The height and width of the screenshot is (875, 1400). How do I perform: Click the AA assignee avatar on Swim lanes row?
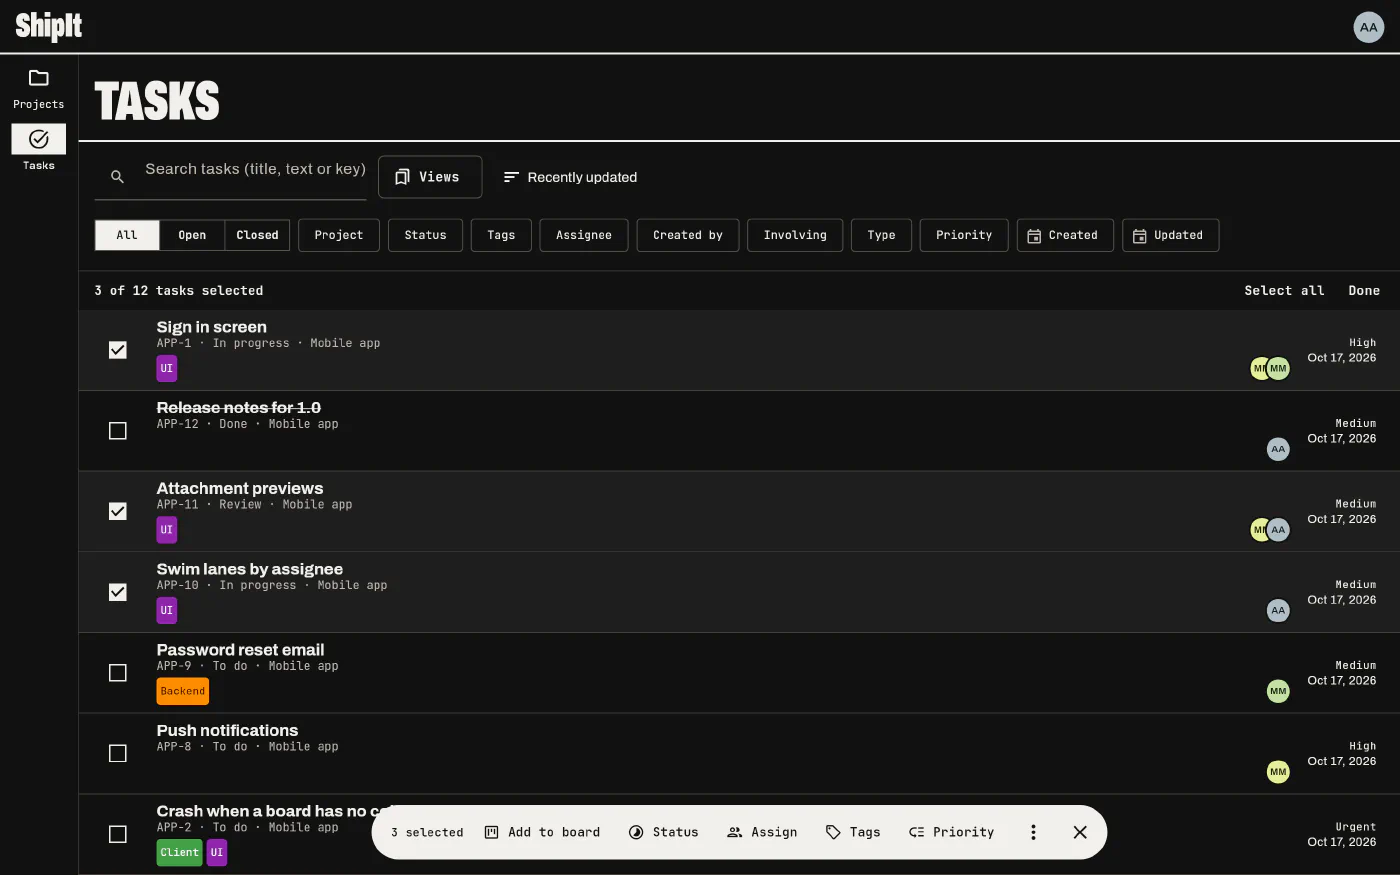click(x=1278, y=610)
